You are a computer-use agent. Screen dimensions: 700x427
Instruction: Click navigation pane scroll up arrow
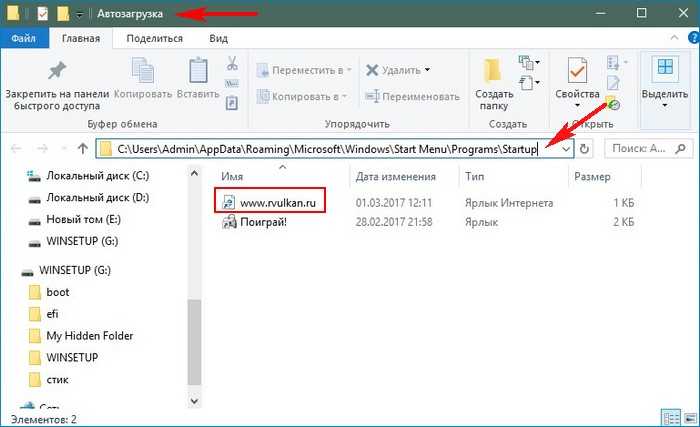click(x=194, y=173)
